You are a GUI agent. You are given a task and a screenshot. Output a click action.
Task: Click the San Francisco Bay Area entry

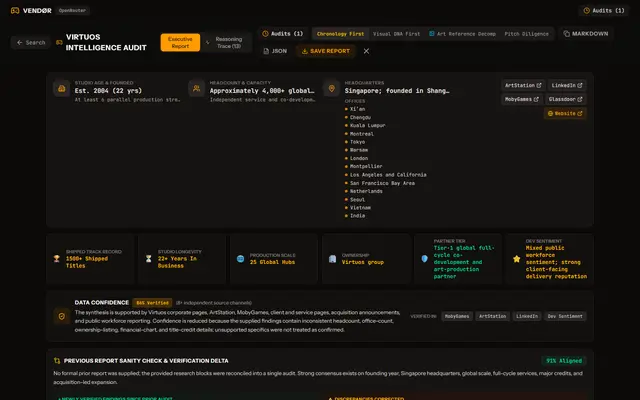(380, 183)
